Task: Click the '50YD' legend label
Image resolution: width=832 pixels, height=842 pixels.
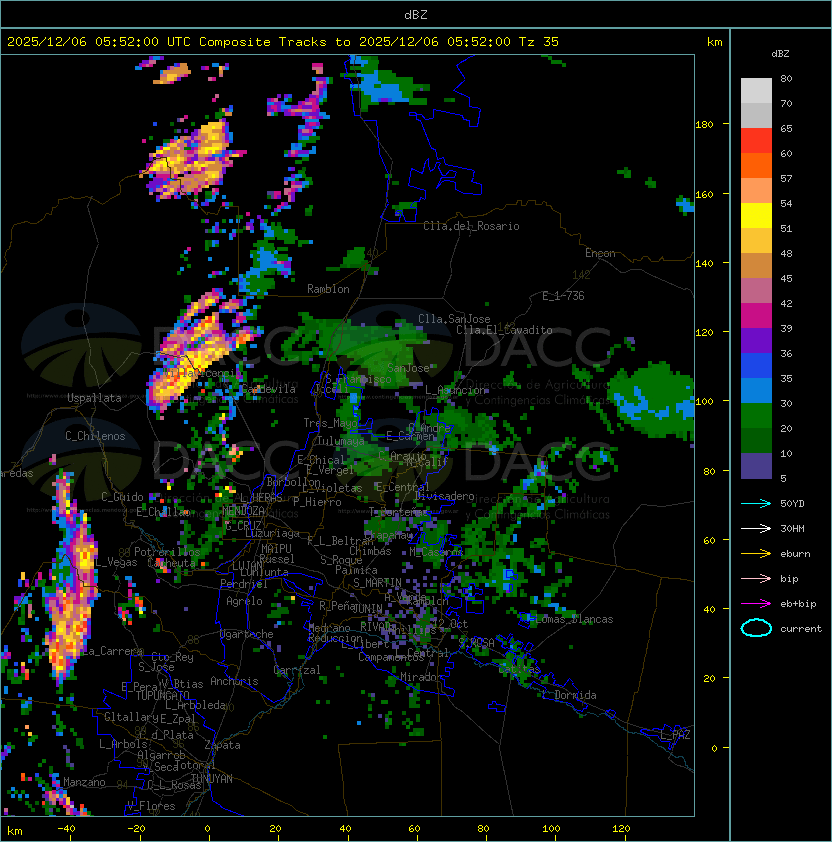Action: (792, 504)
